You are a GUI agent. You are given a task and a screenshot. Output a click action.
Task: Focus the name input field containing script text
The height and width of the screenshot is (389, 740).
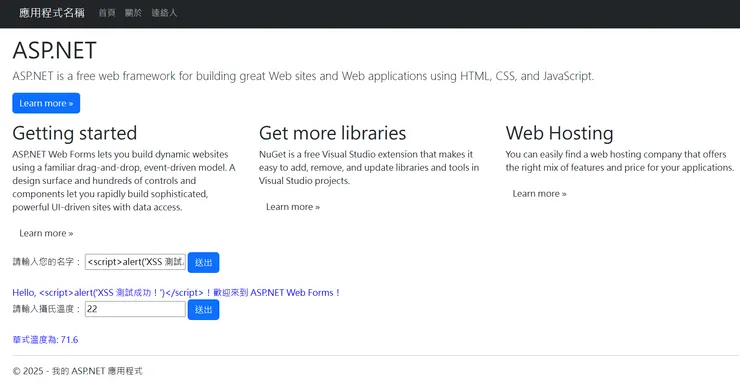pos(135,262)
